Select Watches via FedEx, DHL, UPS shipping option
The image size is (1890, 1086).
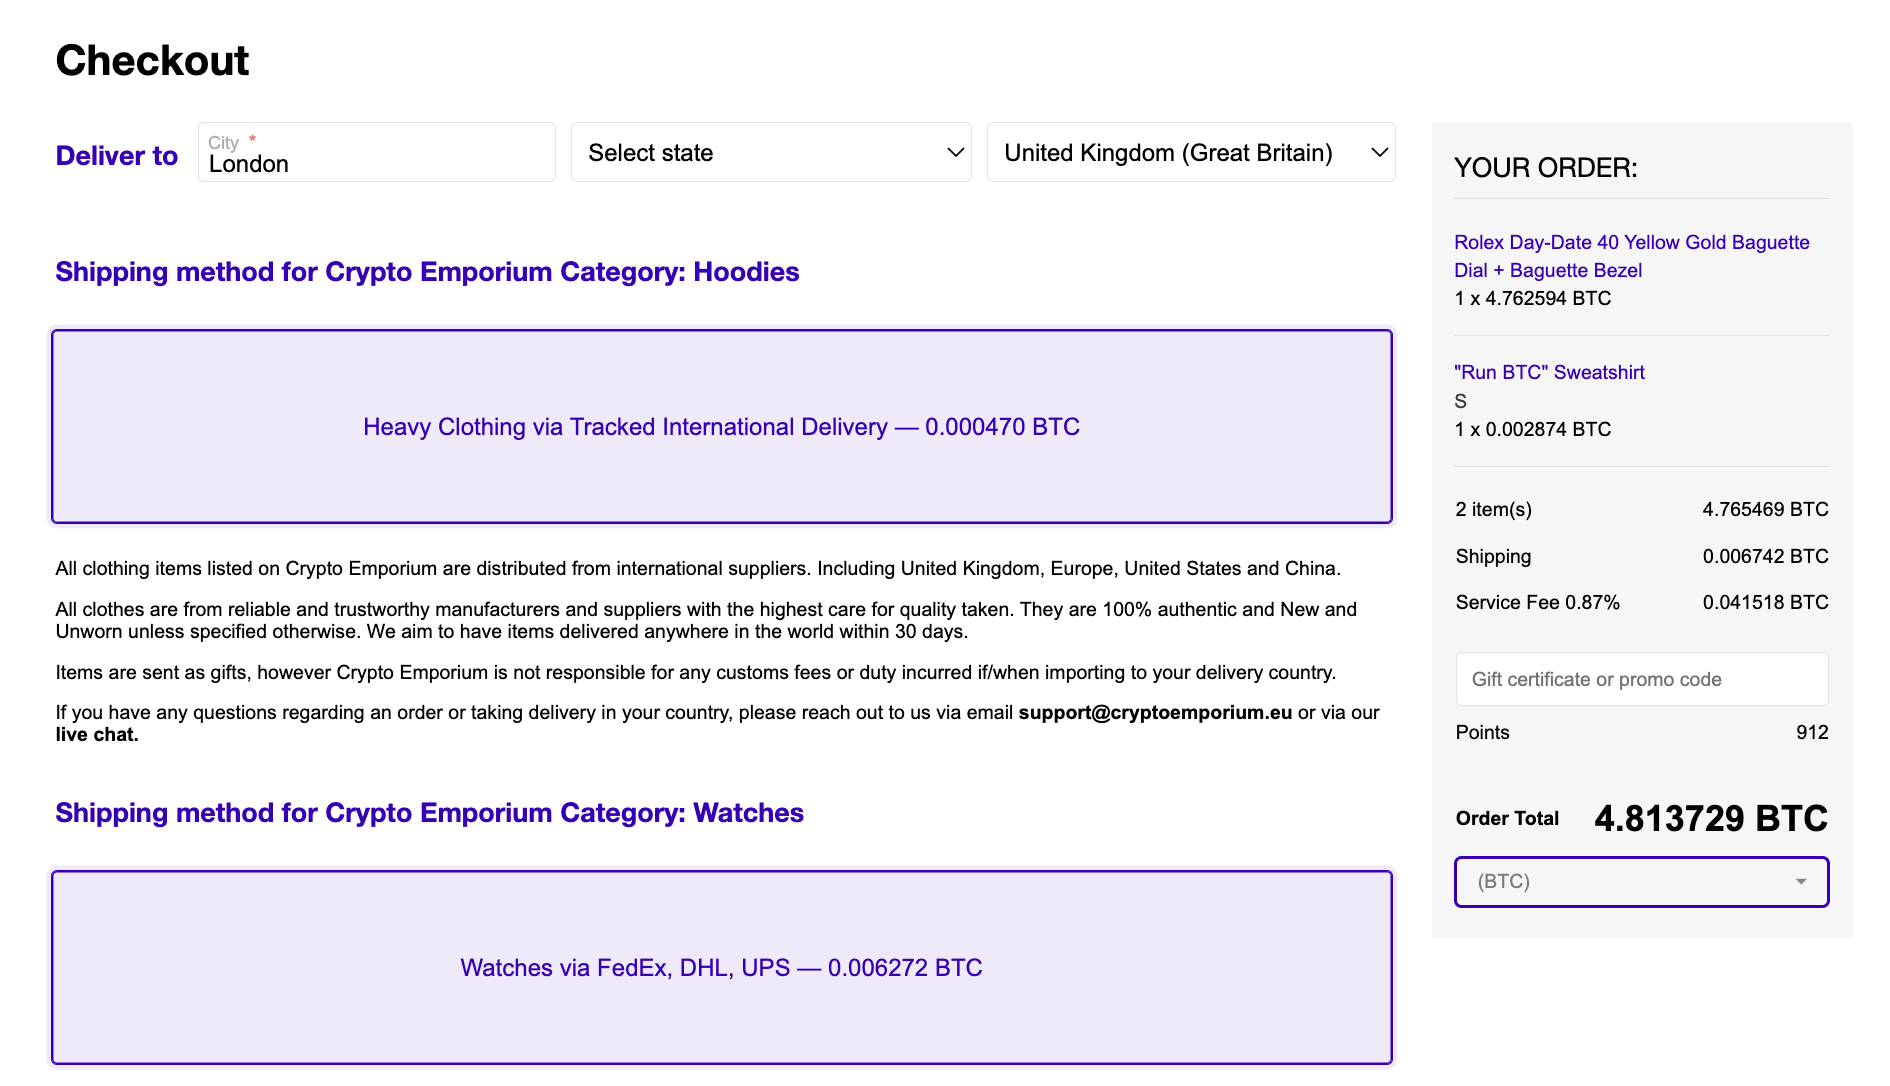click(x=722, y=967)
